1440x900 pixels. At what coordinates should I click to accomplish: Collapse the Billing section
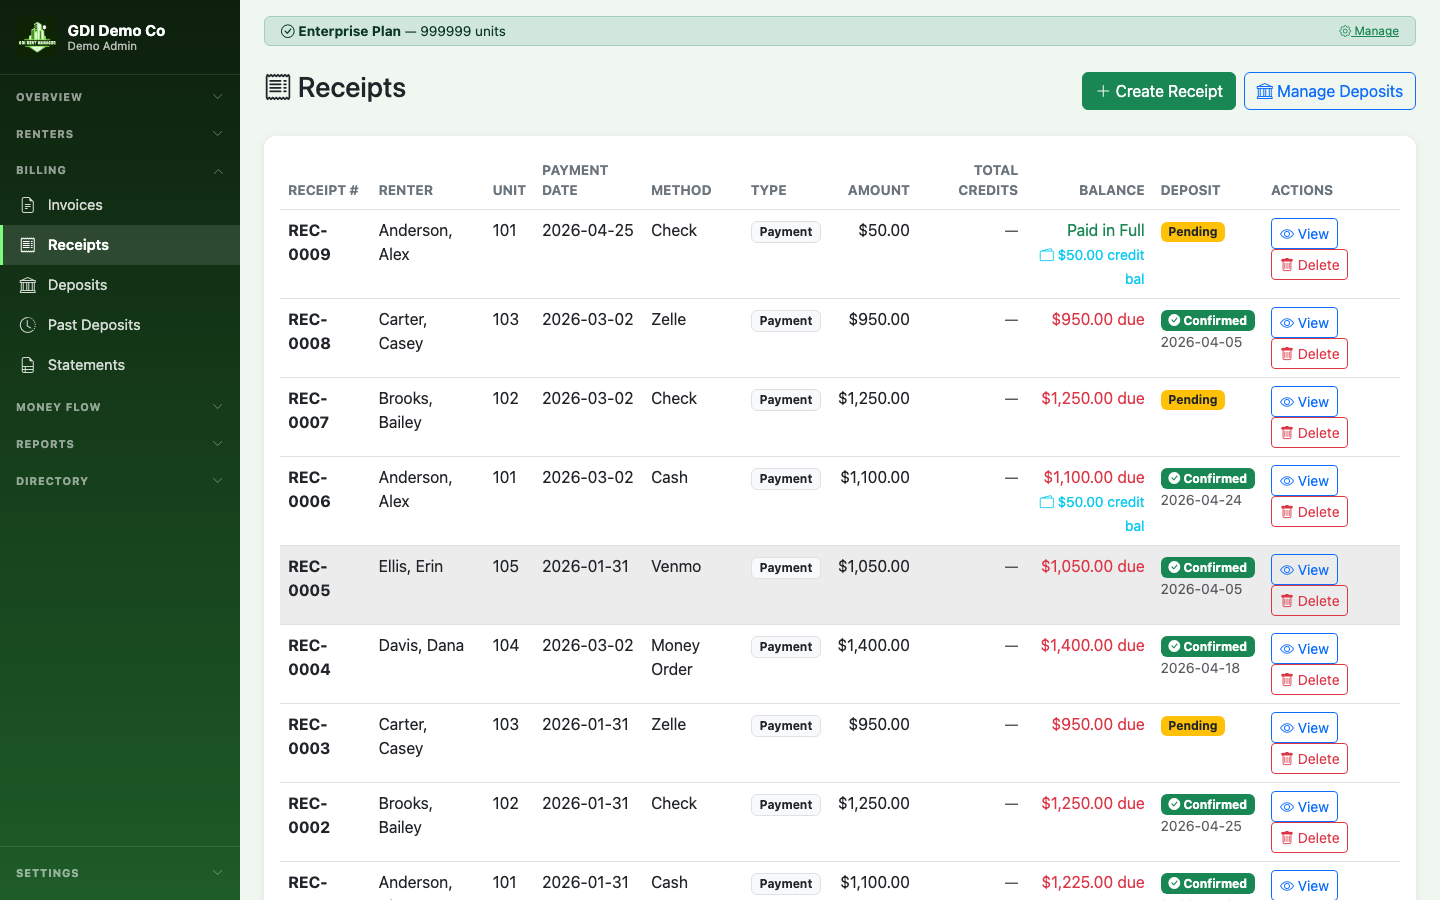120,170
